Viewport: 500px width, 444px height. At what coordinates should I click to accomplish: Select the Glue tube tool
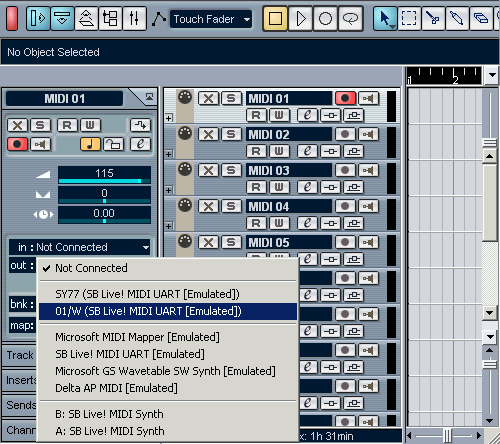click(x=457, y=19)
